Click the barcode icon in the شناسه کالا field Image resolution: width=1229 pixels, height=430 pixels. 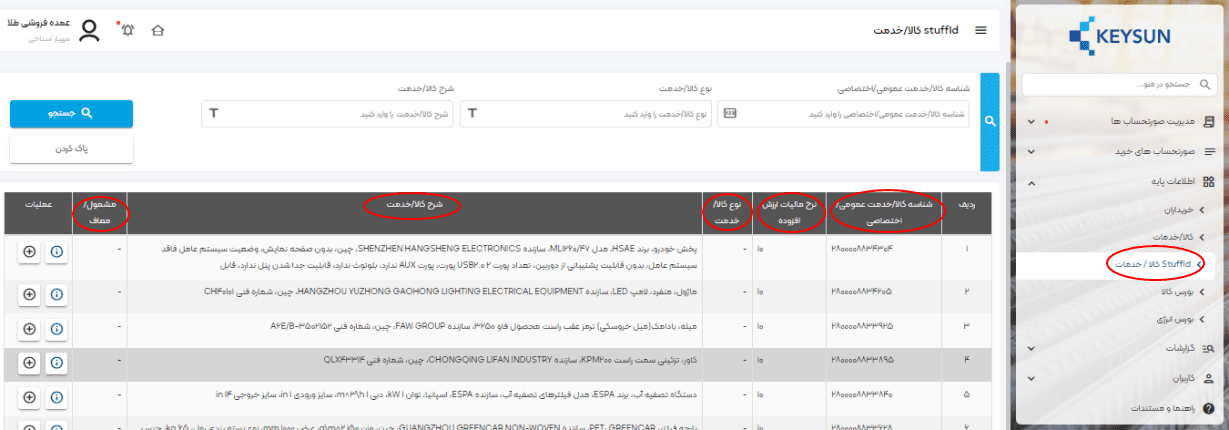pyautogui.click(x=731, y=113)
